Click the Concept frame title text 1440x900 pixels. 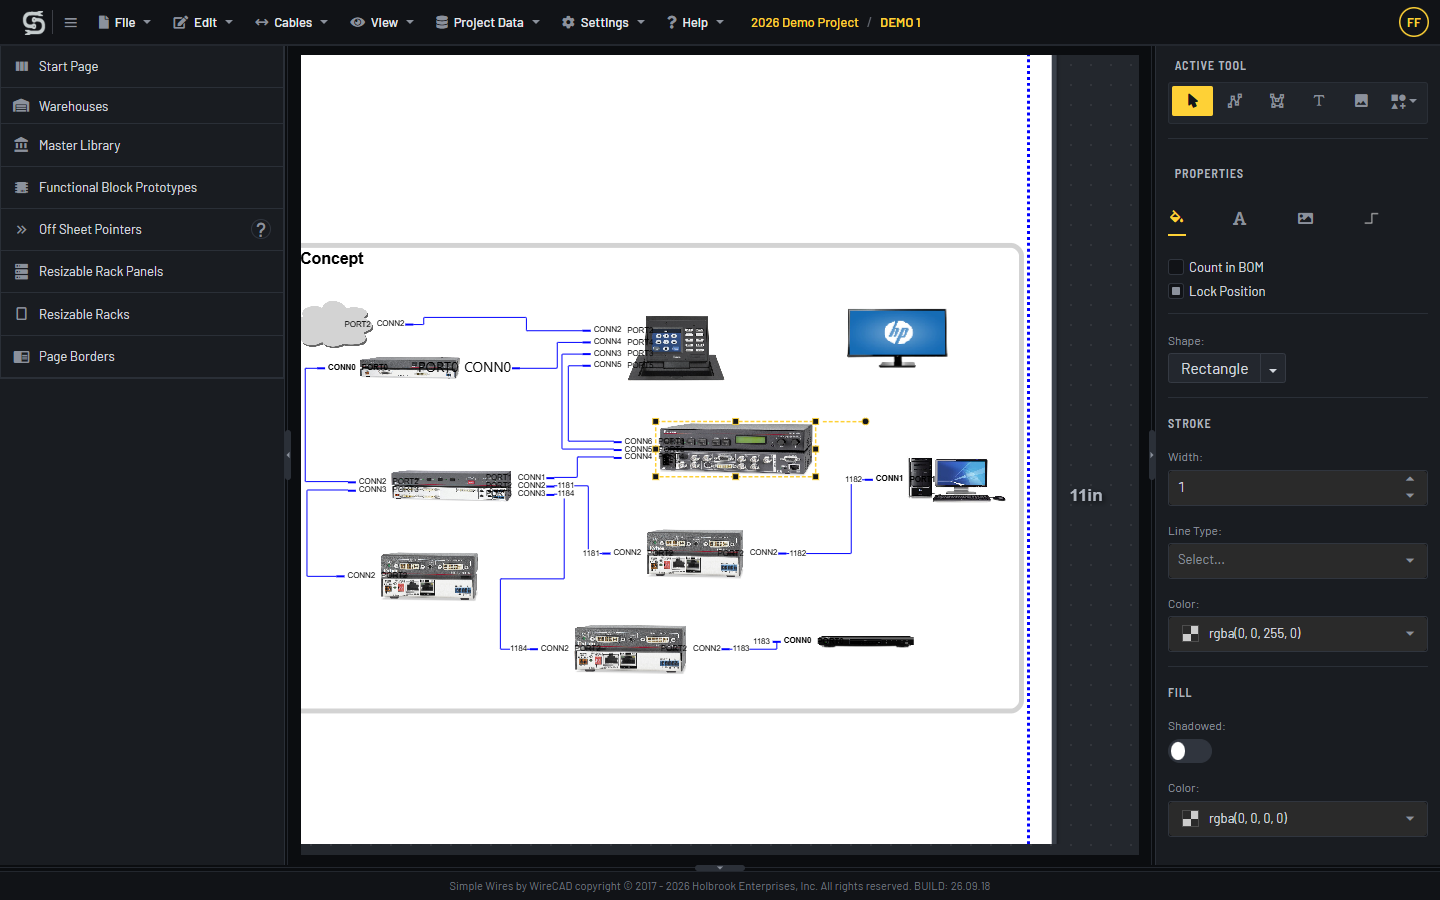(x=332, y=258)
